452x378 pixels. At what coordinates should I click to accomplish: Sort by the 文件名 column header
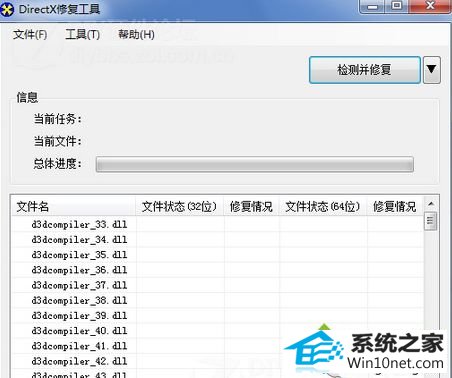tap(73, 207)
